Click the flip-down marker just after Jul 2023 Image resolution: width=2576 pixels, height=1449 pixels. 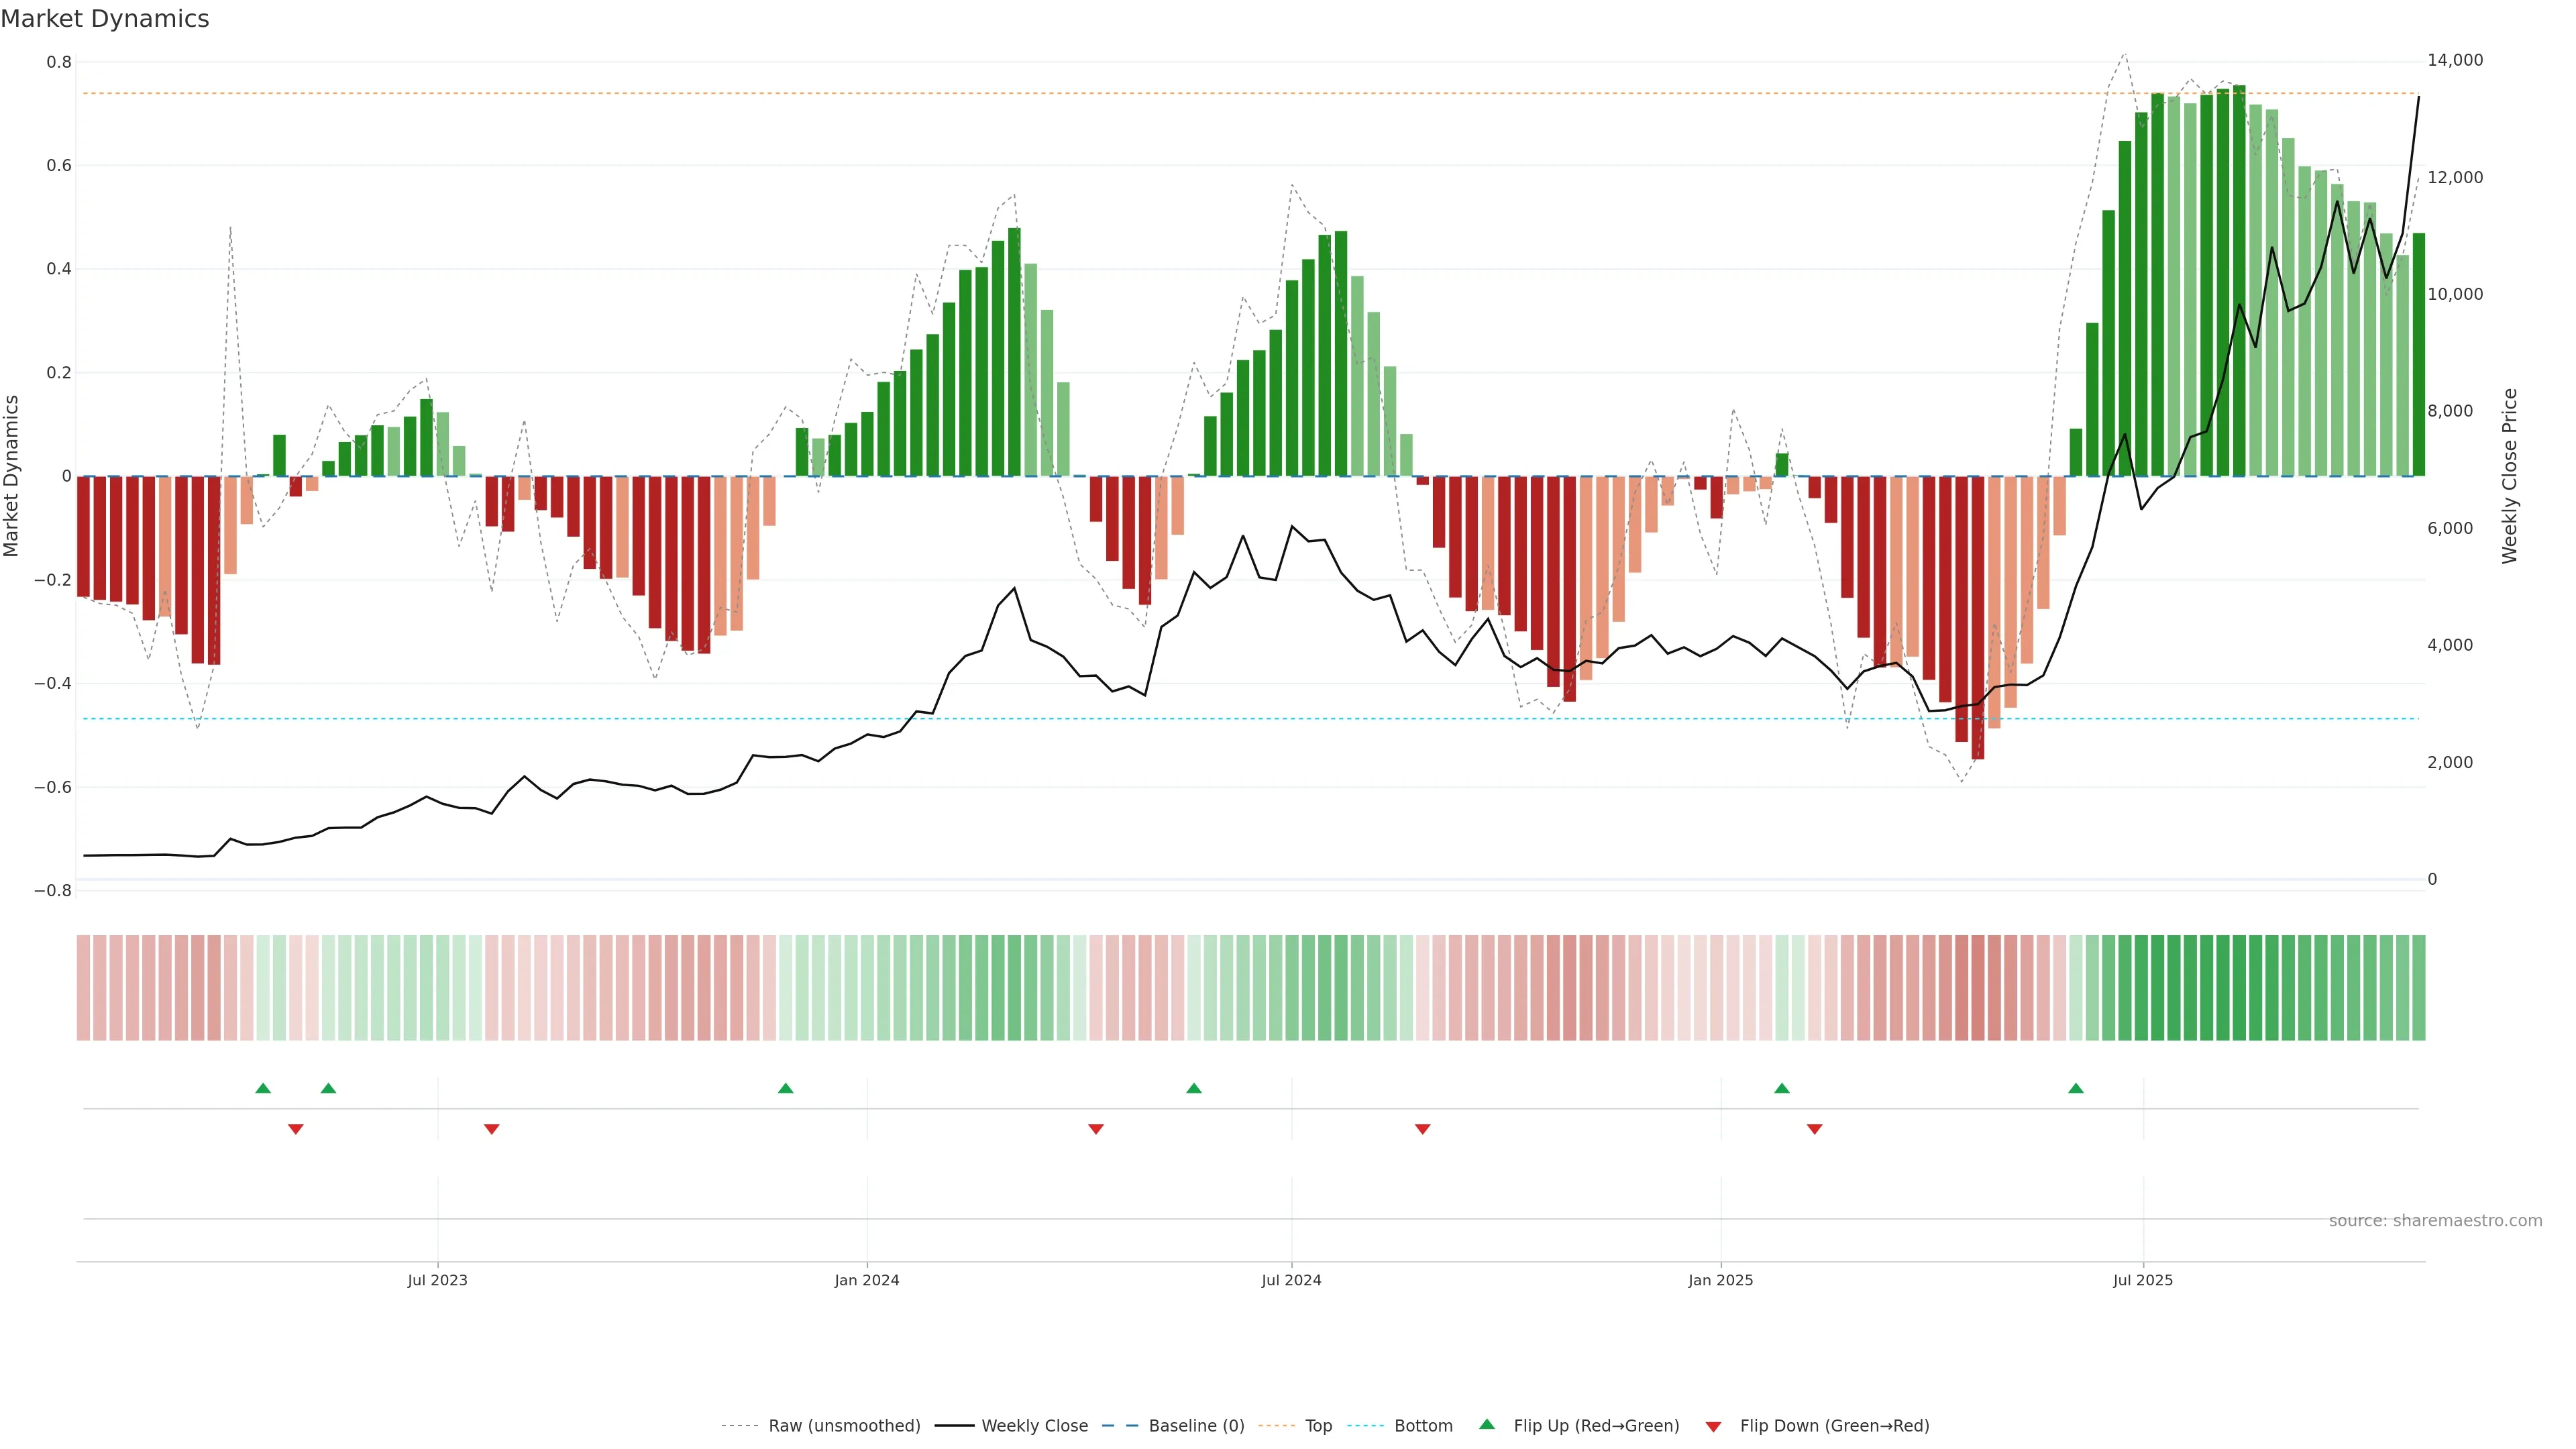(x=491, y=1129)
